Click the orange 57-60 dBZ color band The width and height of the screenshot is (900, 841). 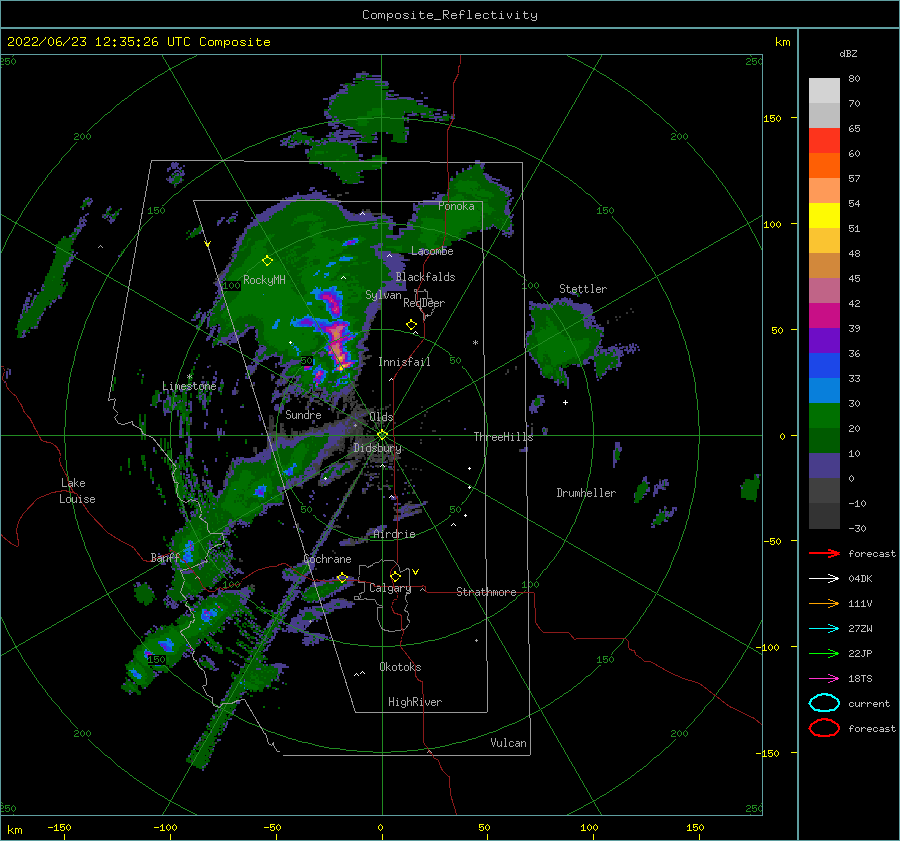[x=824, y=165]
